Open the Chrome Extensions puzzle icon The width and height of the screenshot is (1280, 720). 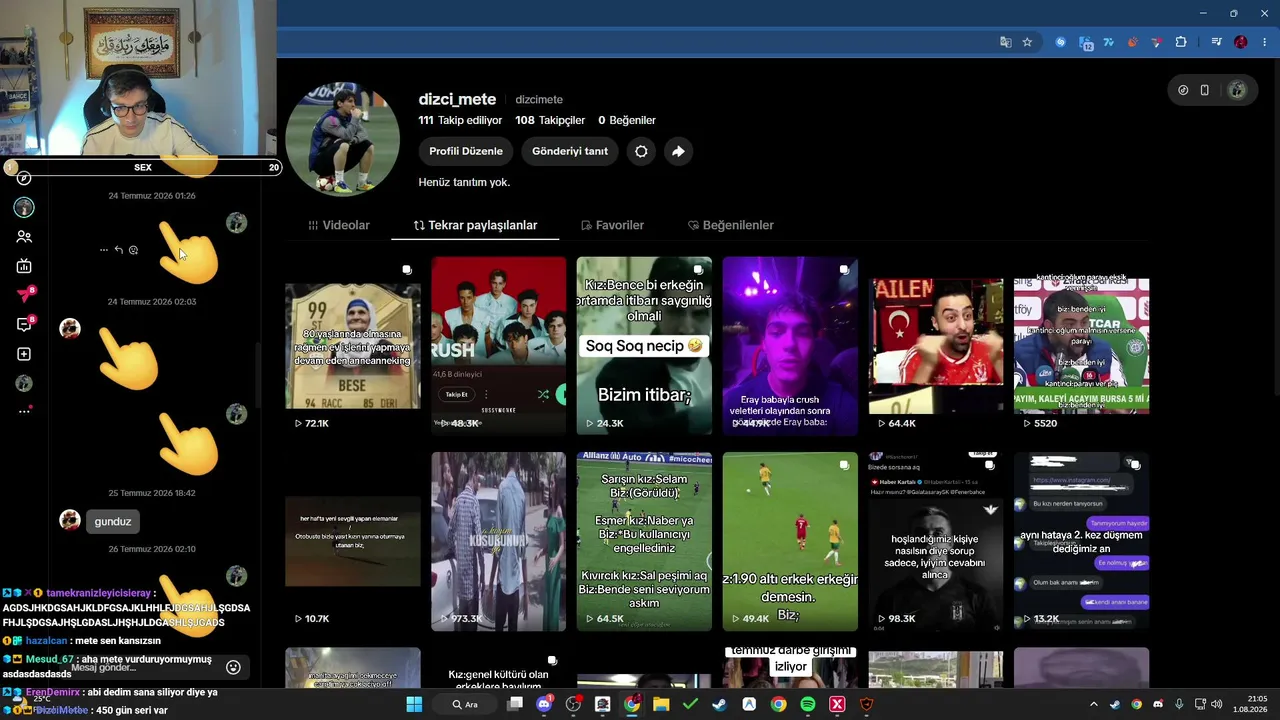pos(1181,42)
